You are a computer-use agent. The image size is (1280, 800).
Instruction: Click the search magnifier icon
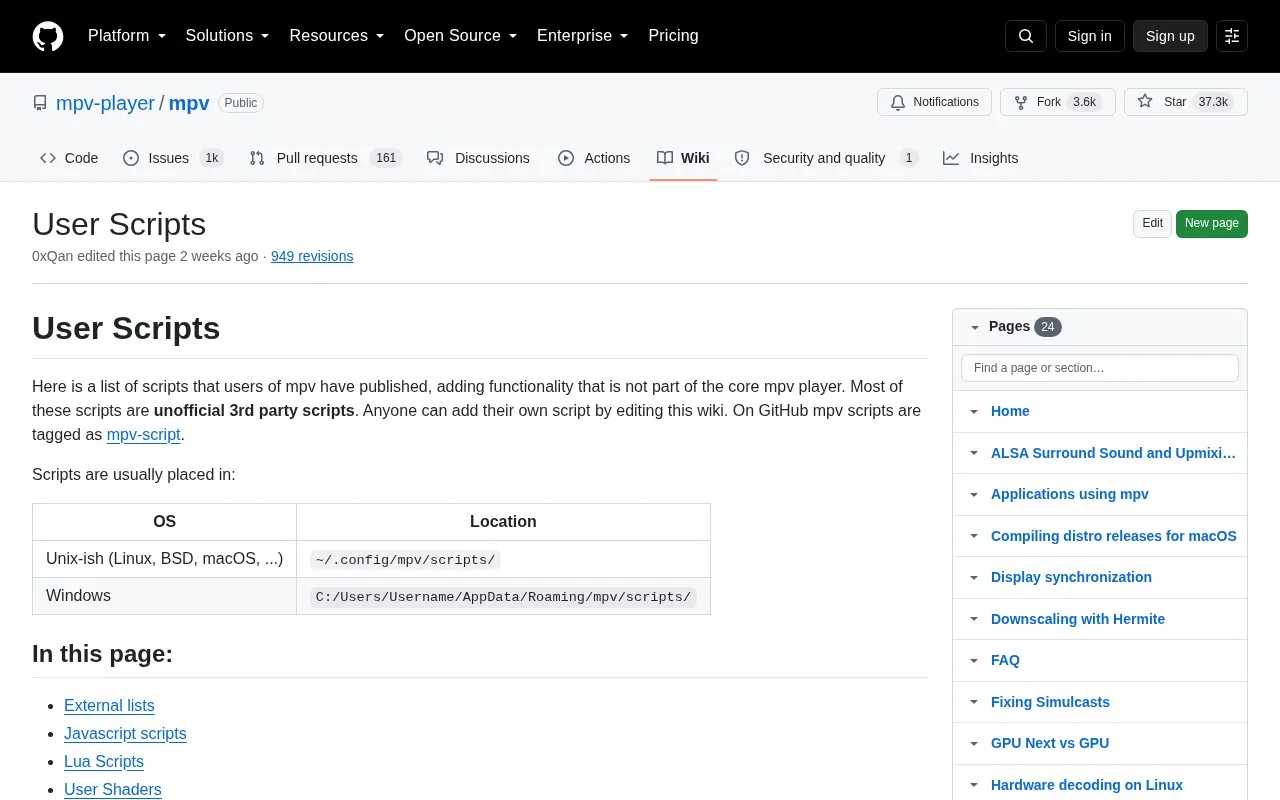coord(1026,36)
